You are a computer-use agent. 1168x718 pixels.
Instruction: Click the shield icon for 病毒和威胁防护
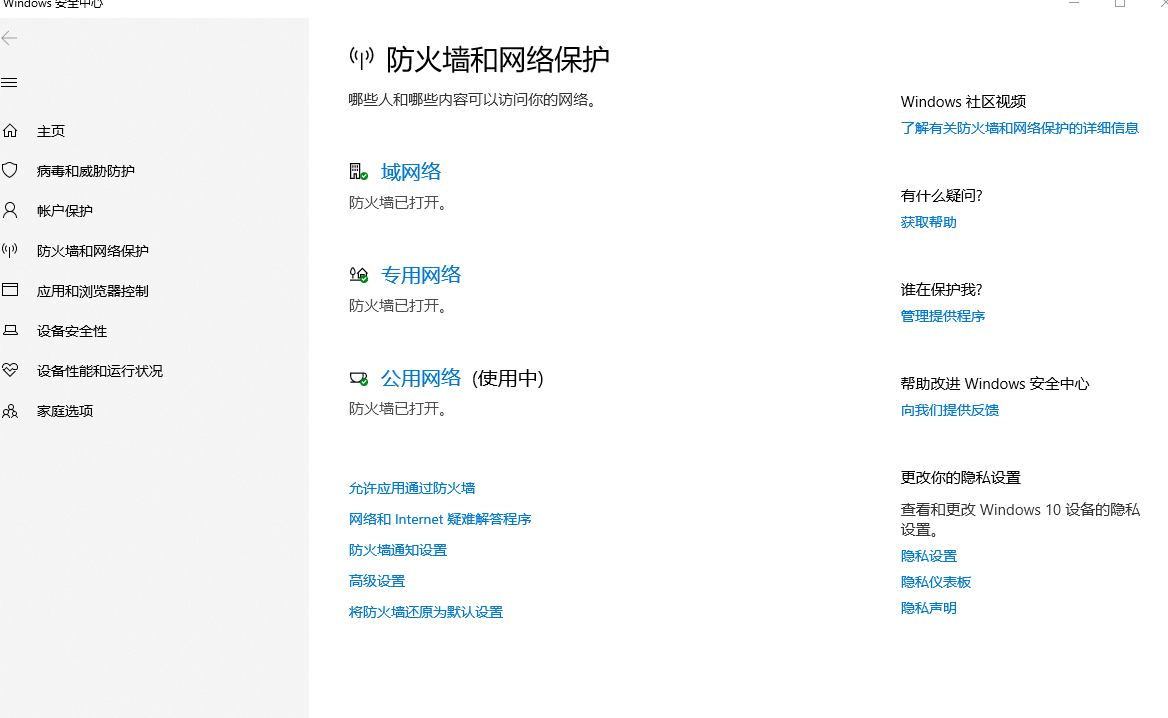[10, 171]
